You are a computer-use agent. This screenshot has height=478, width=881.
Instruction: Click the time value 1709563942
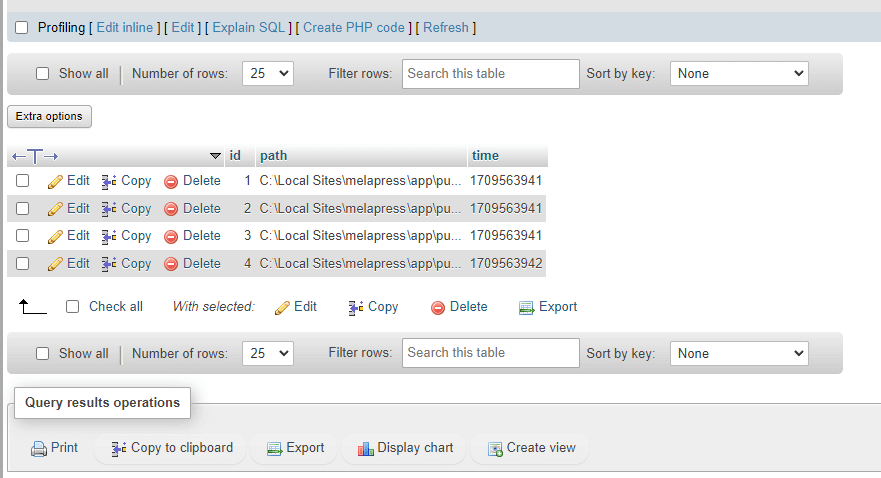point(506,263)
